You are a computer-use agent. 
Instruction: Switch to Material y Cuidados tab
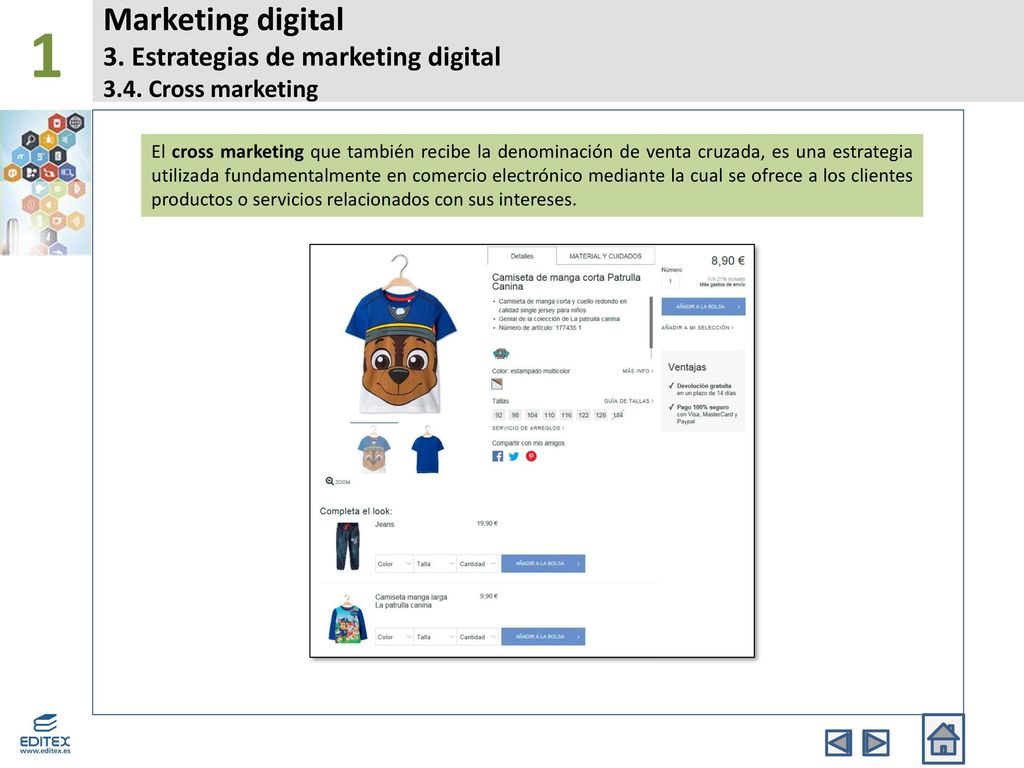tap(605, 256)
